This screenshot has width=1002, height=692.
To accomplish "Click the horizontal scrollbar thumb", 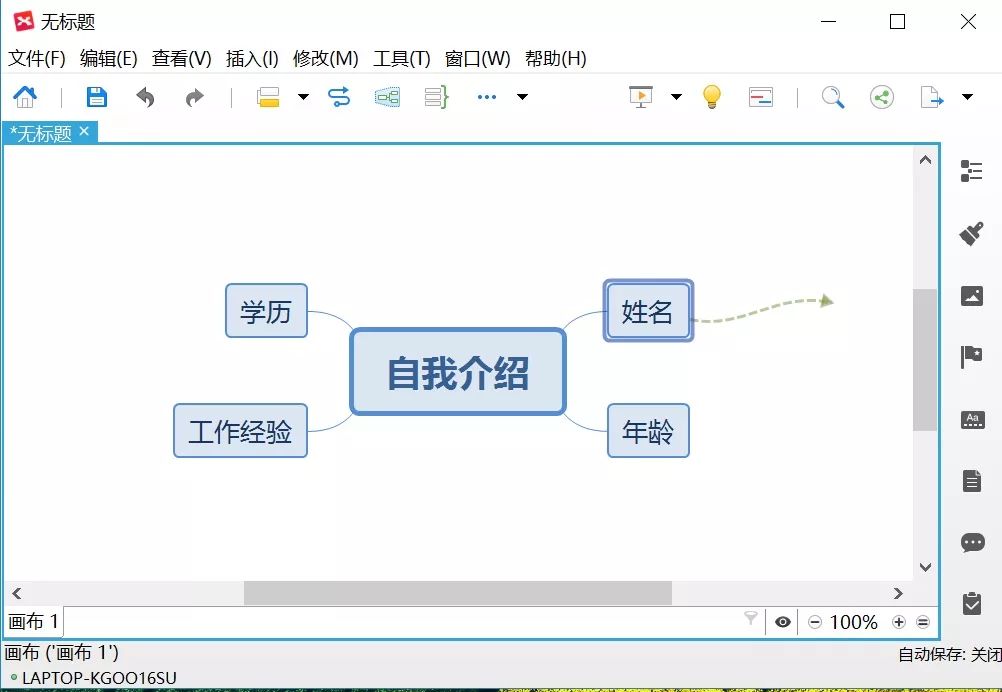I will point(458,593).
